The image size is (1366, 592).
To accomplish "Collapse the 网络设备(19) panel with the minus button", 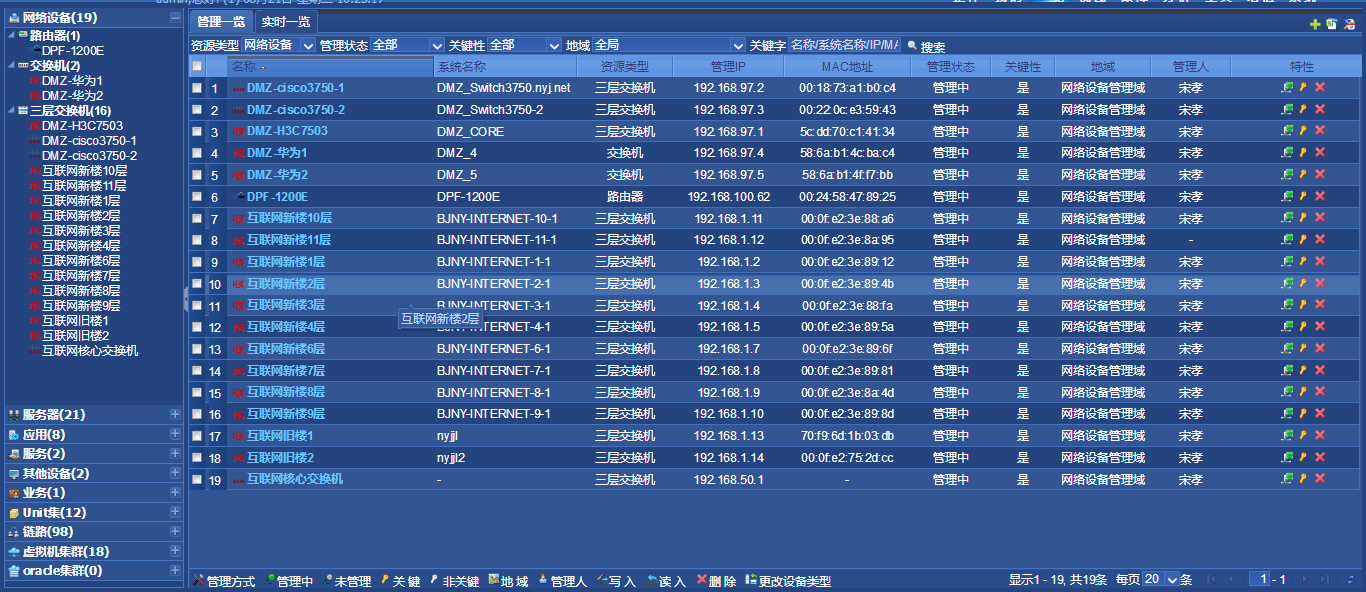I will [175, 17].
